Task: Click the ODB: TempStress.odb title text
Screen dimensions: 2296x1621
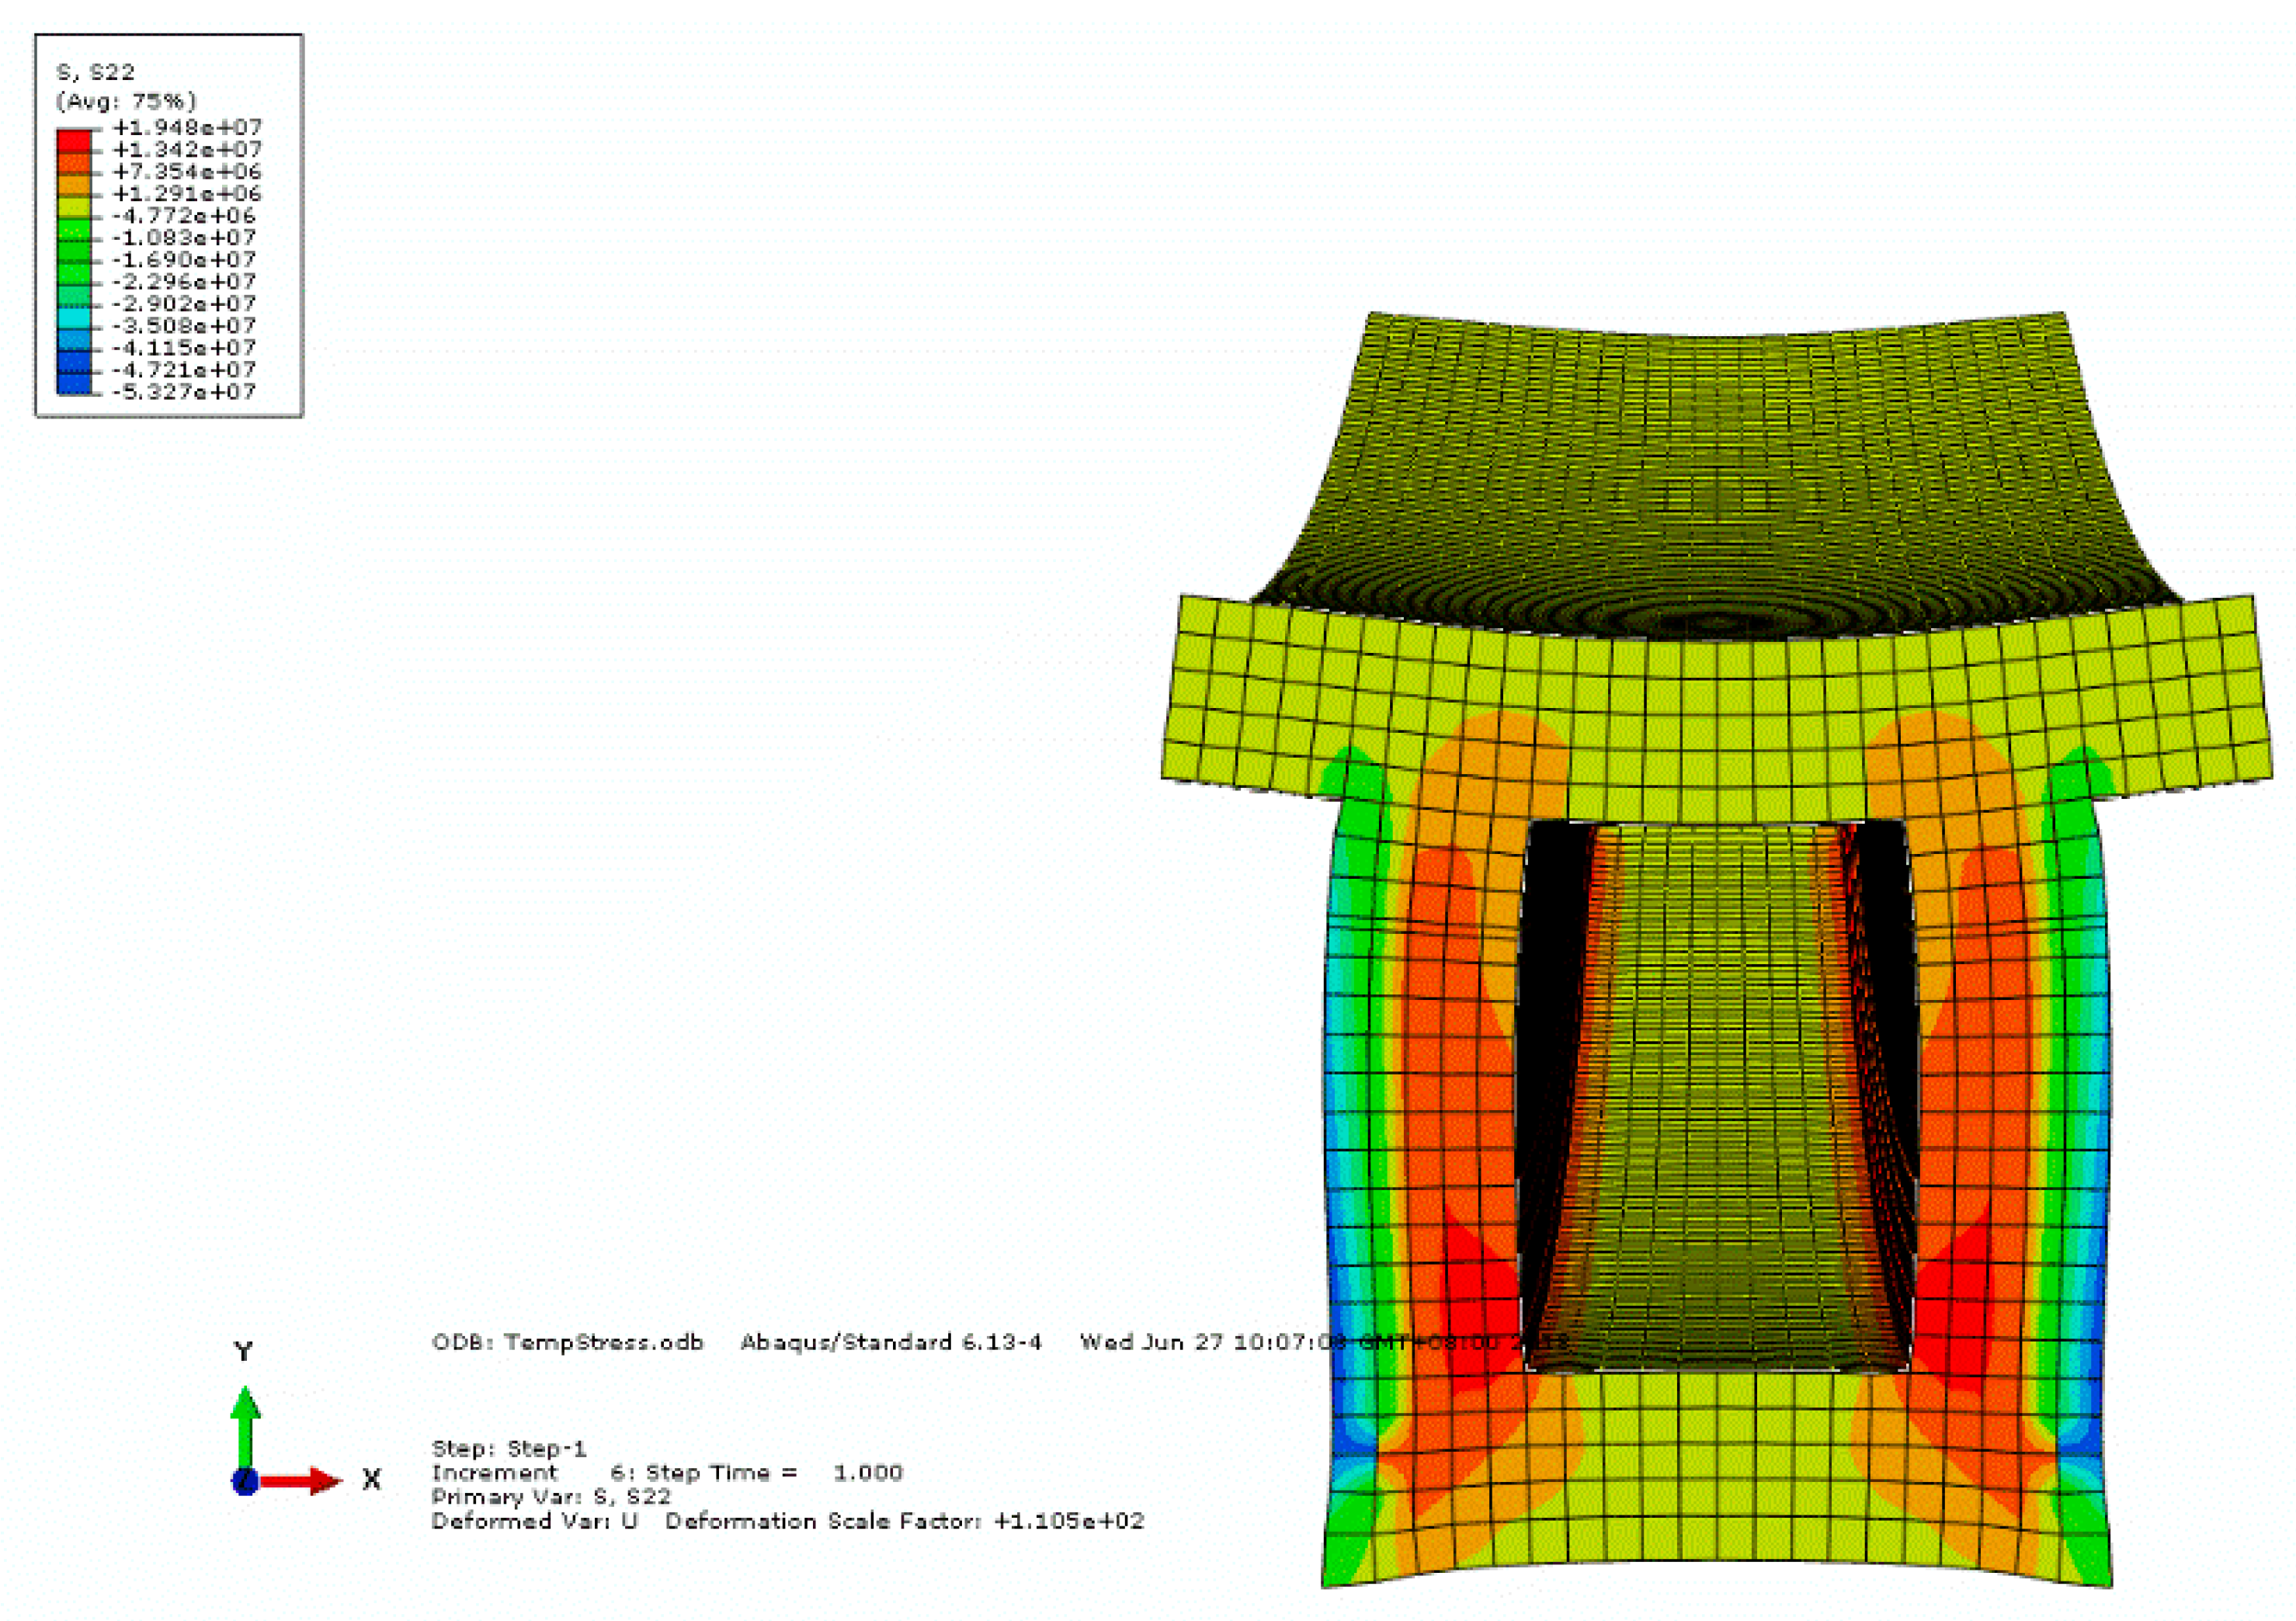Action: pyautogui.click(x=567, y=1342)
